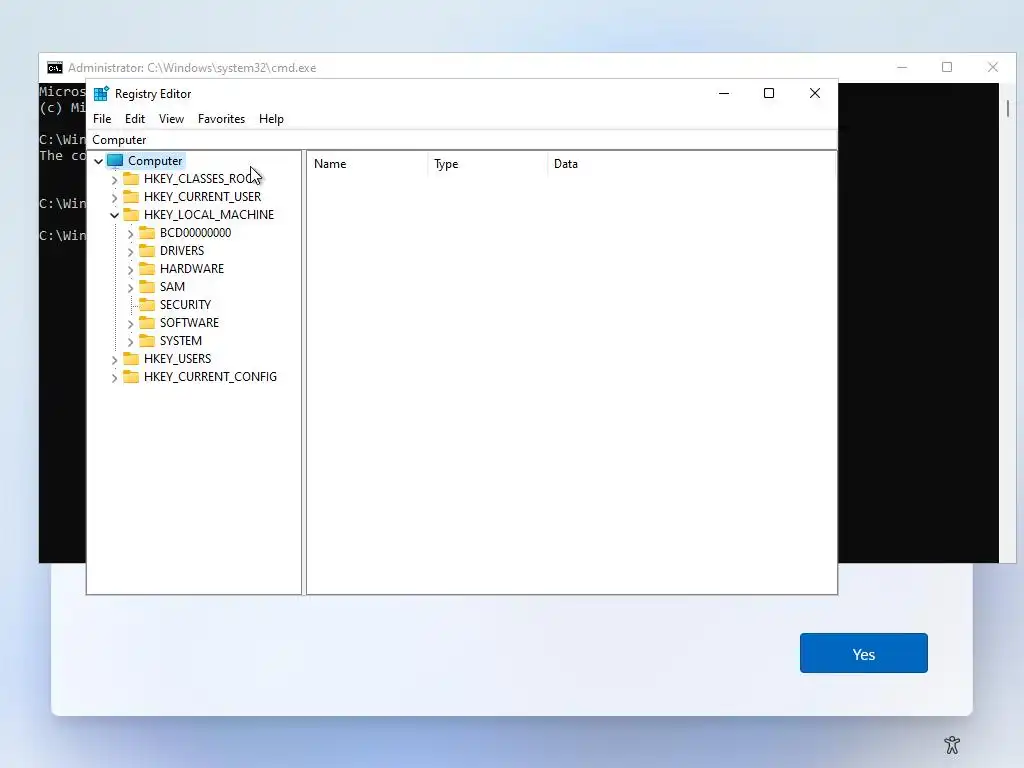The image size is (1024, 768).
Task: Click the Type column header
Action: pyautogui.click(x=488, y=164)
